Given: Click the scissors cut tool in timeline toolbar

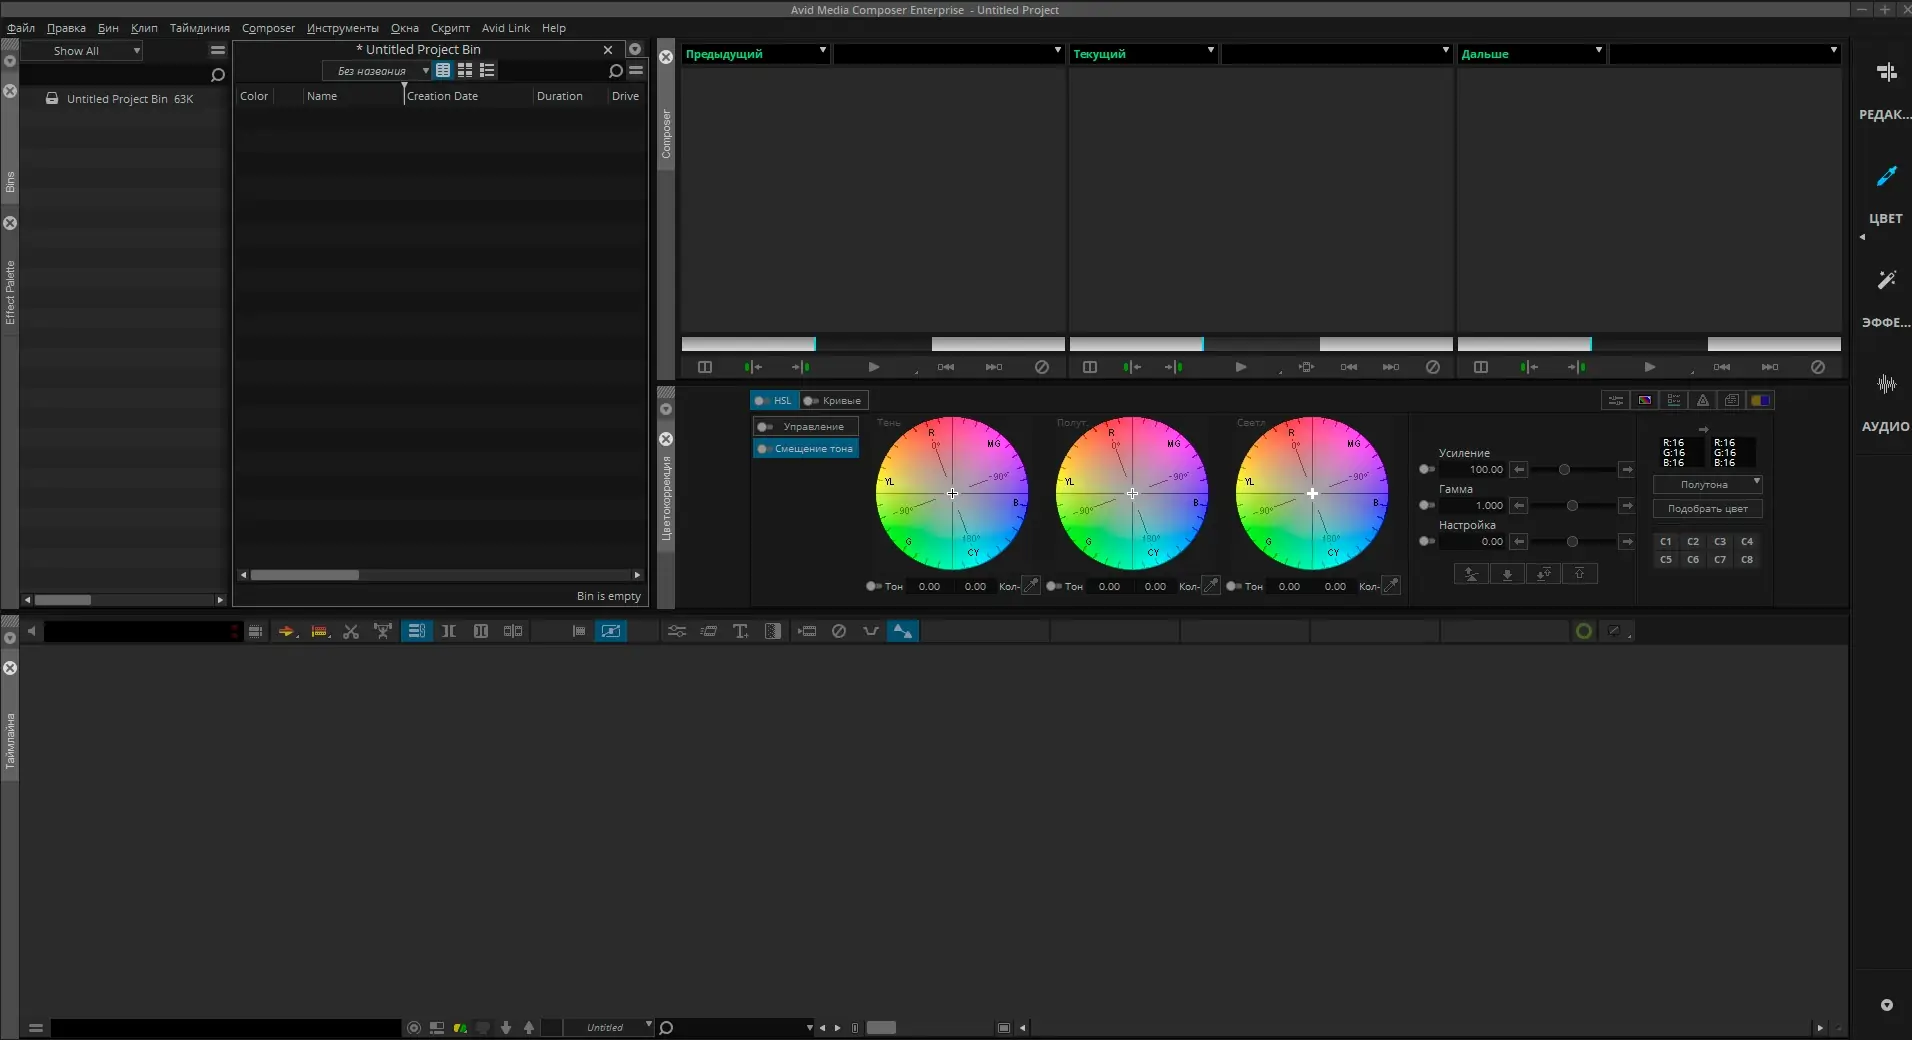Looking at the screenshot, I should 351,631.
